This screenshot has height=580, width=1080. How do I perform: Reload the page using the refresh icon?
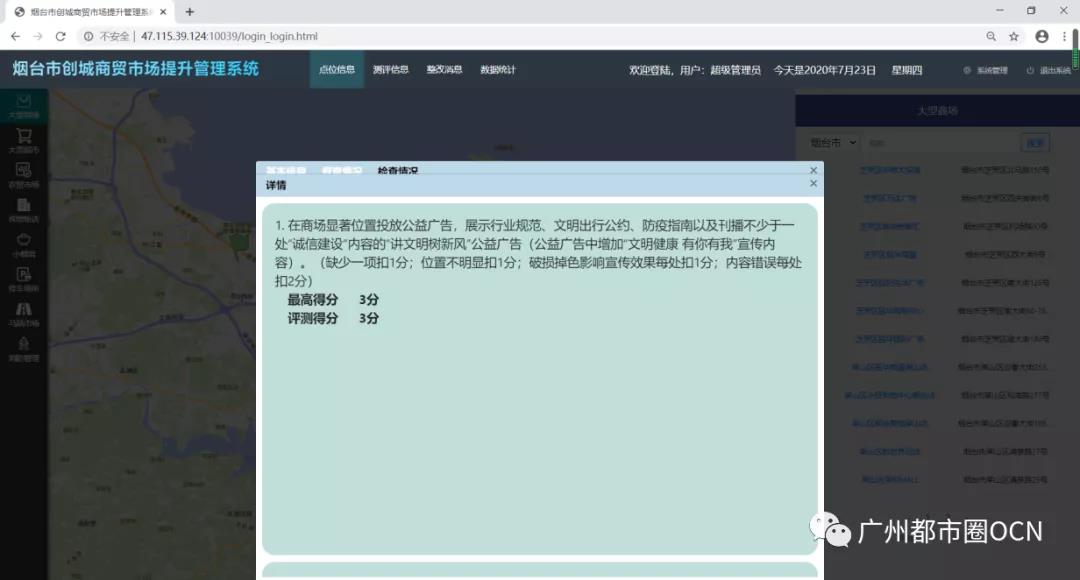click(x=60, y=36)
